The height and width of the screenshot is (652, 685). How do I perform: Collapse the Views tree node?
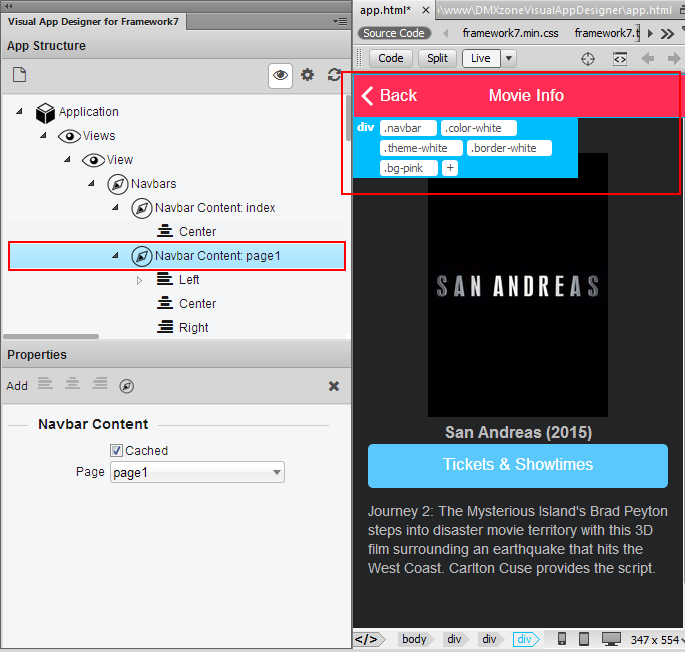pos(43,135)
